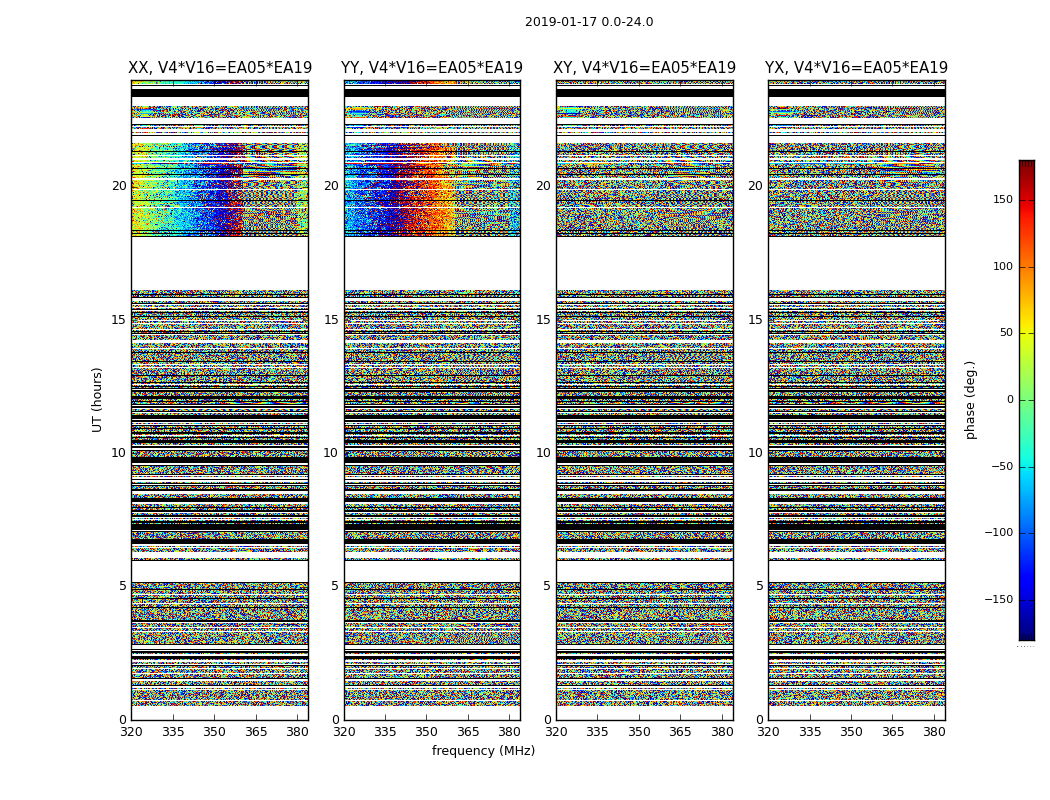Select the XX, V4*V16=EA05*EA19 panel title
This screenshot has height=800, width=1050.
pyautogui.click(x=220, y=68)
